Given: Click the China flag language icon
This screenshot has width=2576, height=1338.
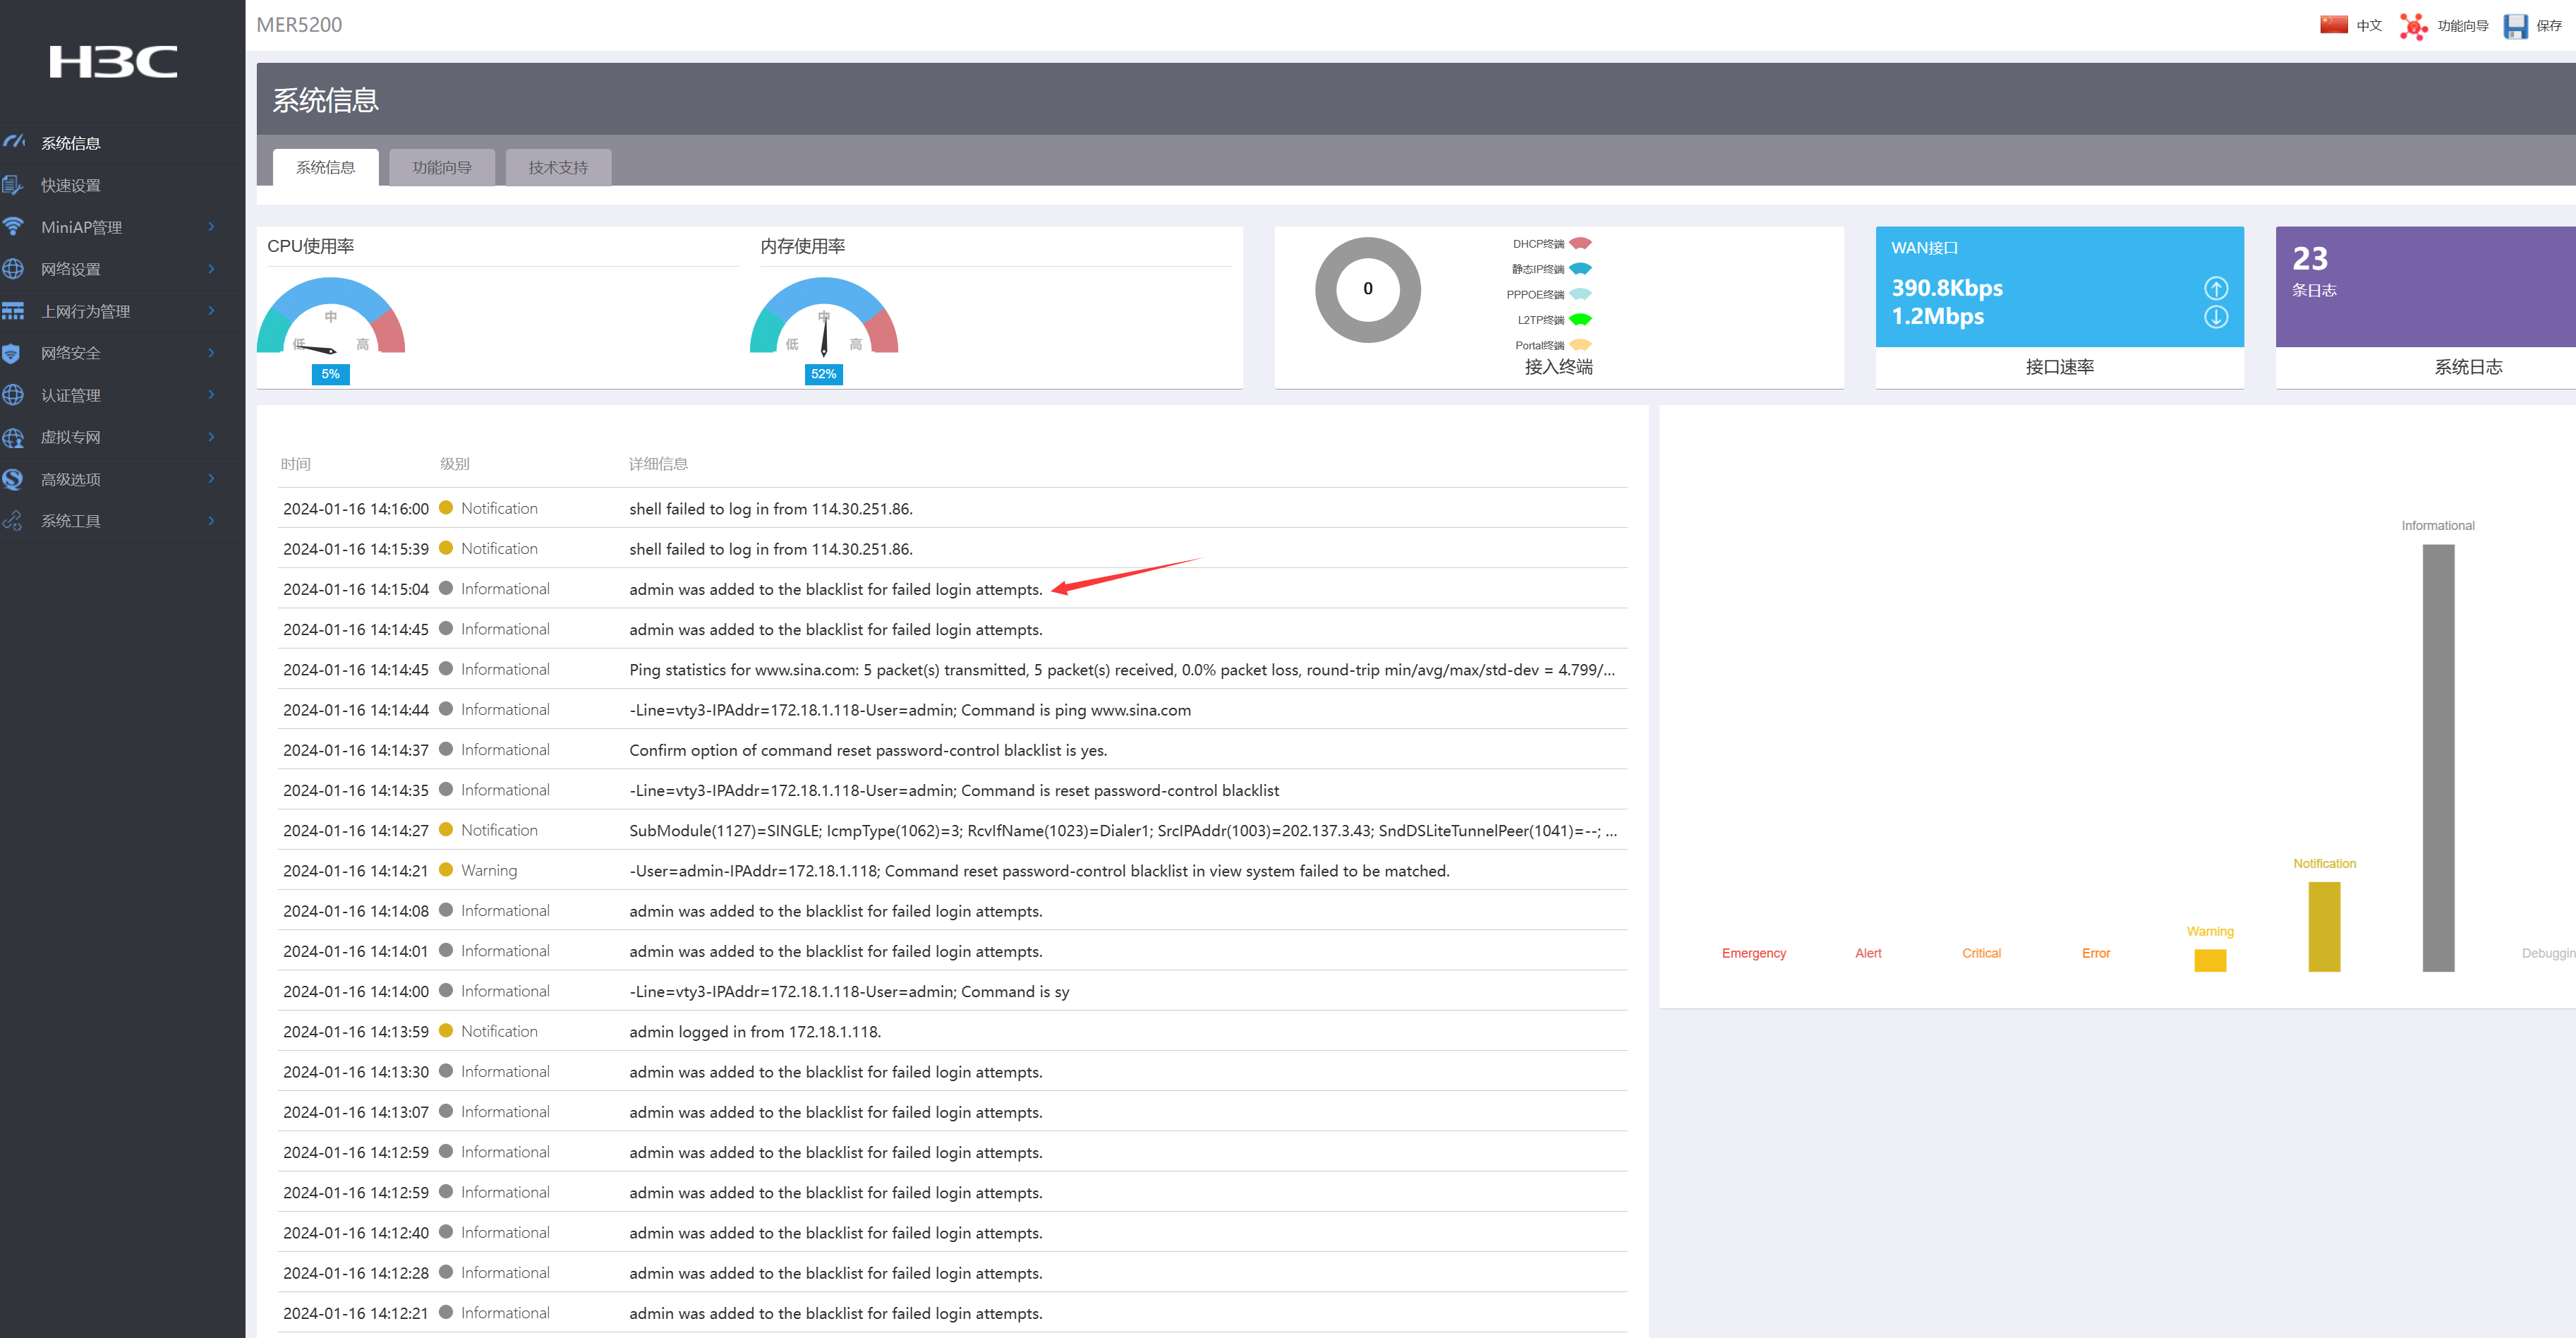Looking at the screenshot, I should tap(2333, 25).
